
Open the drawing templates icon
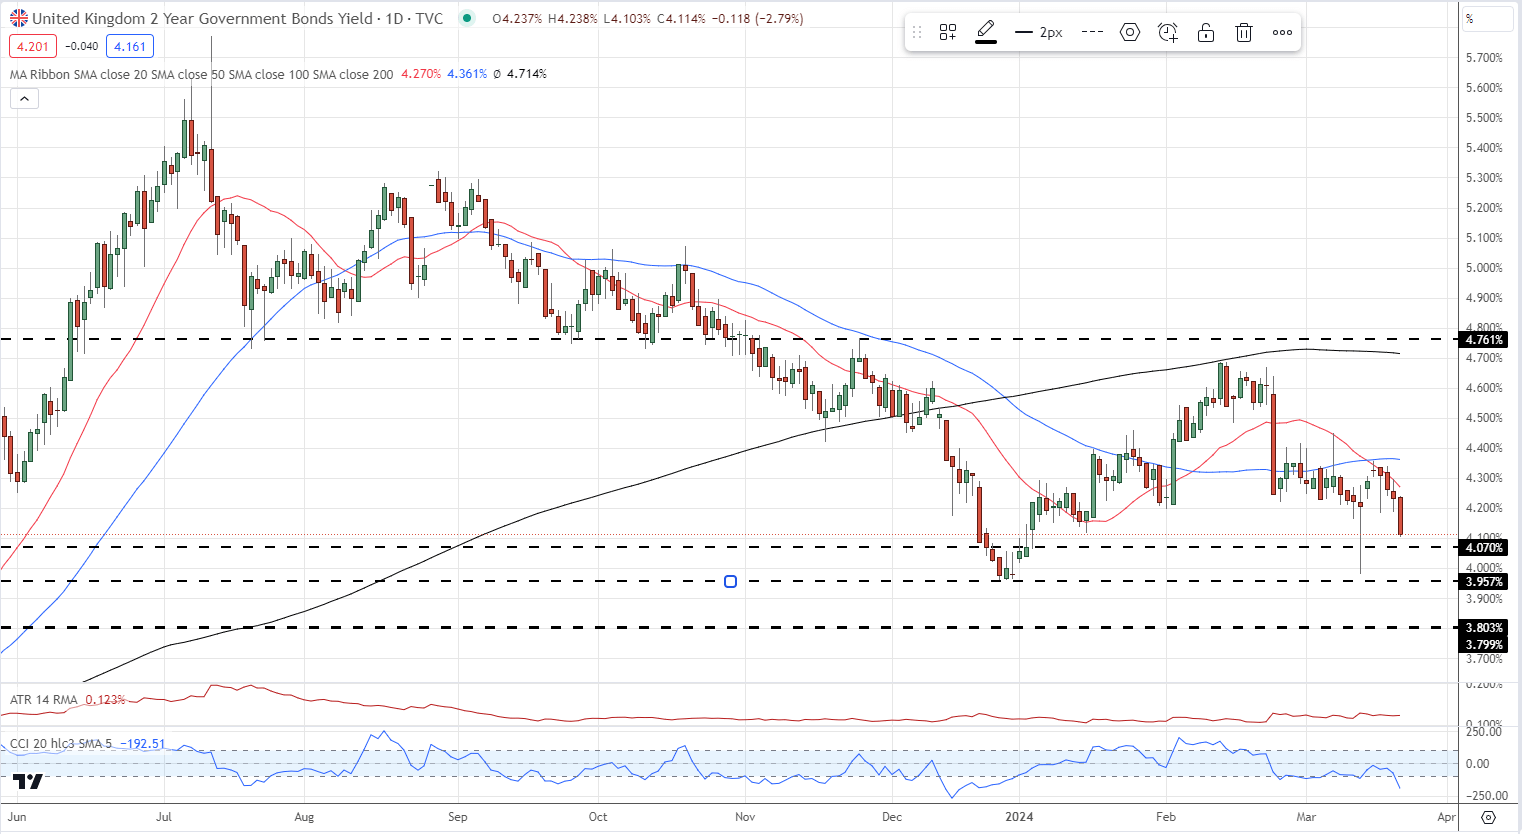[948, 32]
